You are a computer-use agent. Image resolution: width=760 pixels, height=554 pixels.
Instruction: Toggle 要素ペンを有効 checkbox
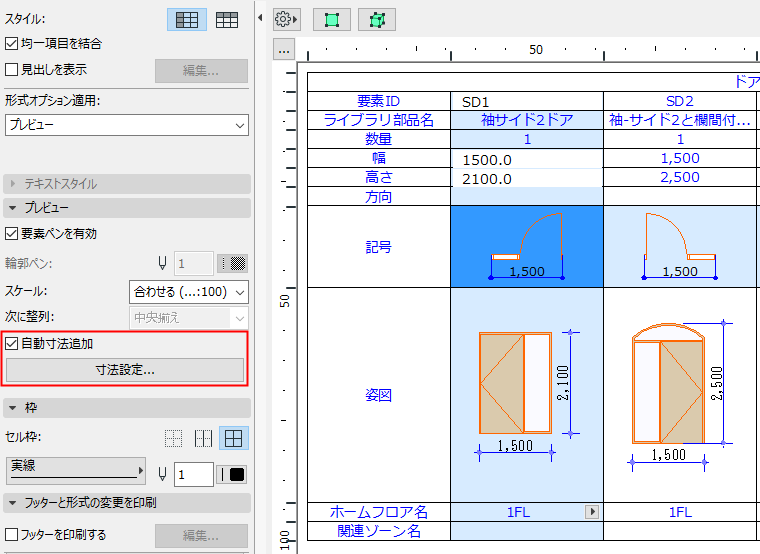click(11, 234)
